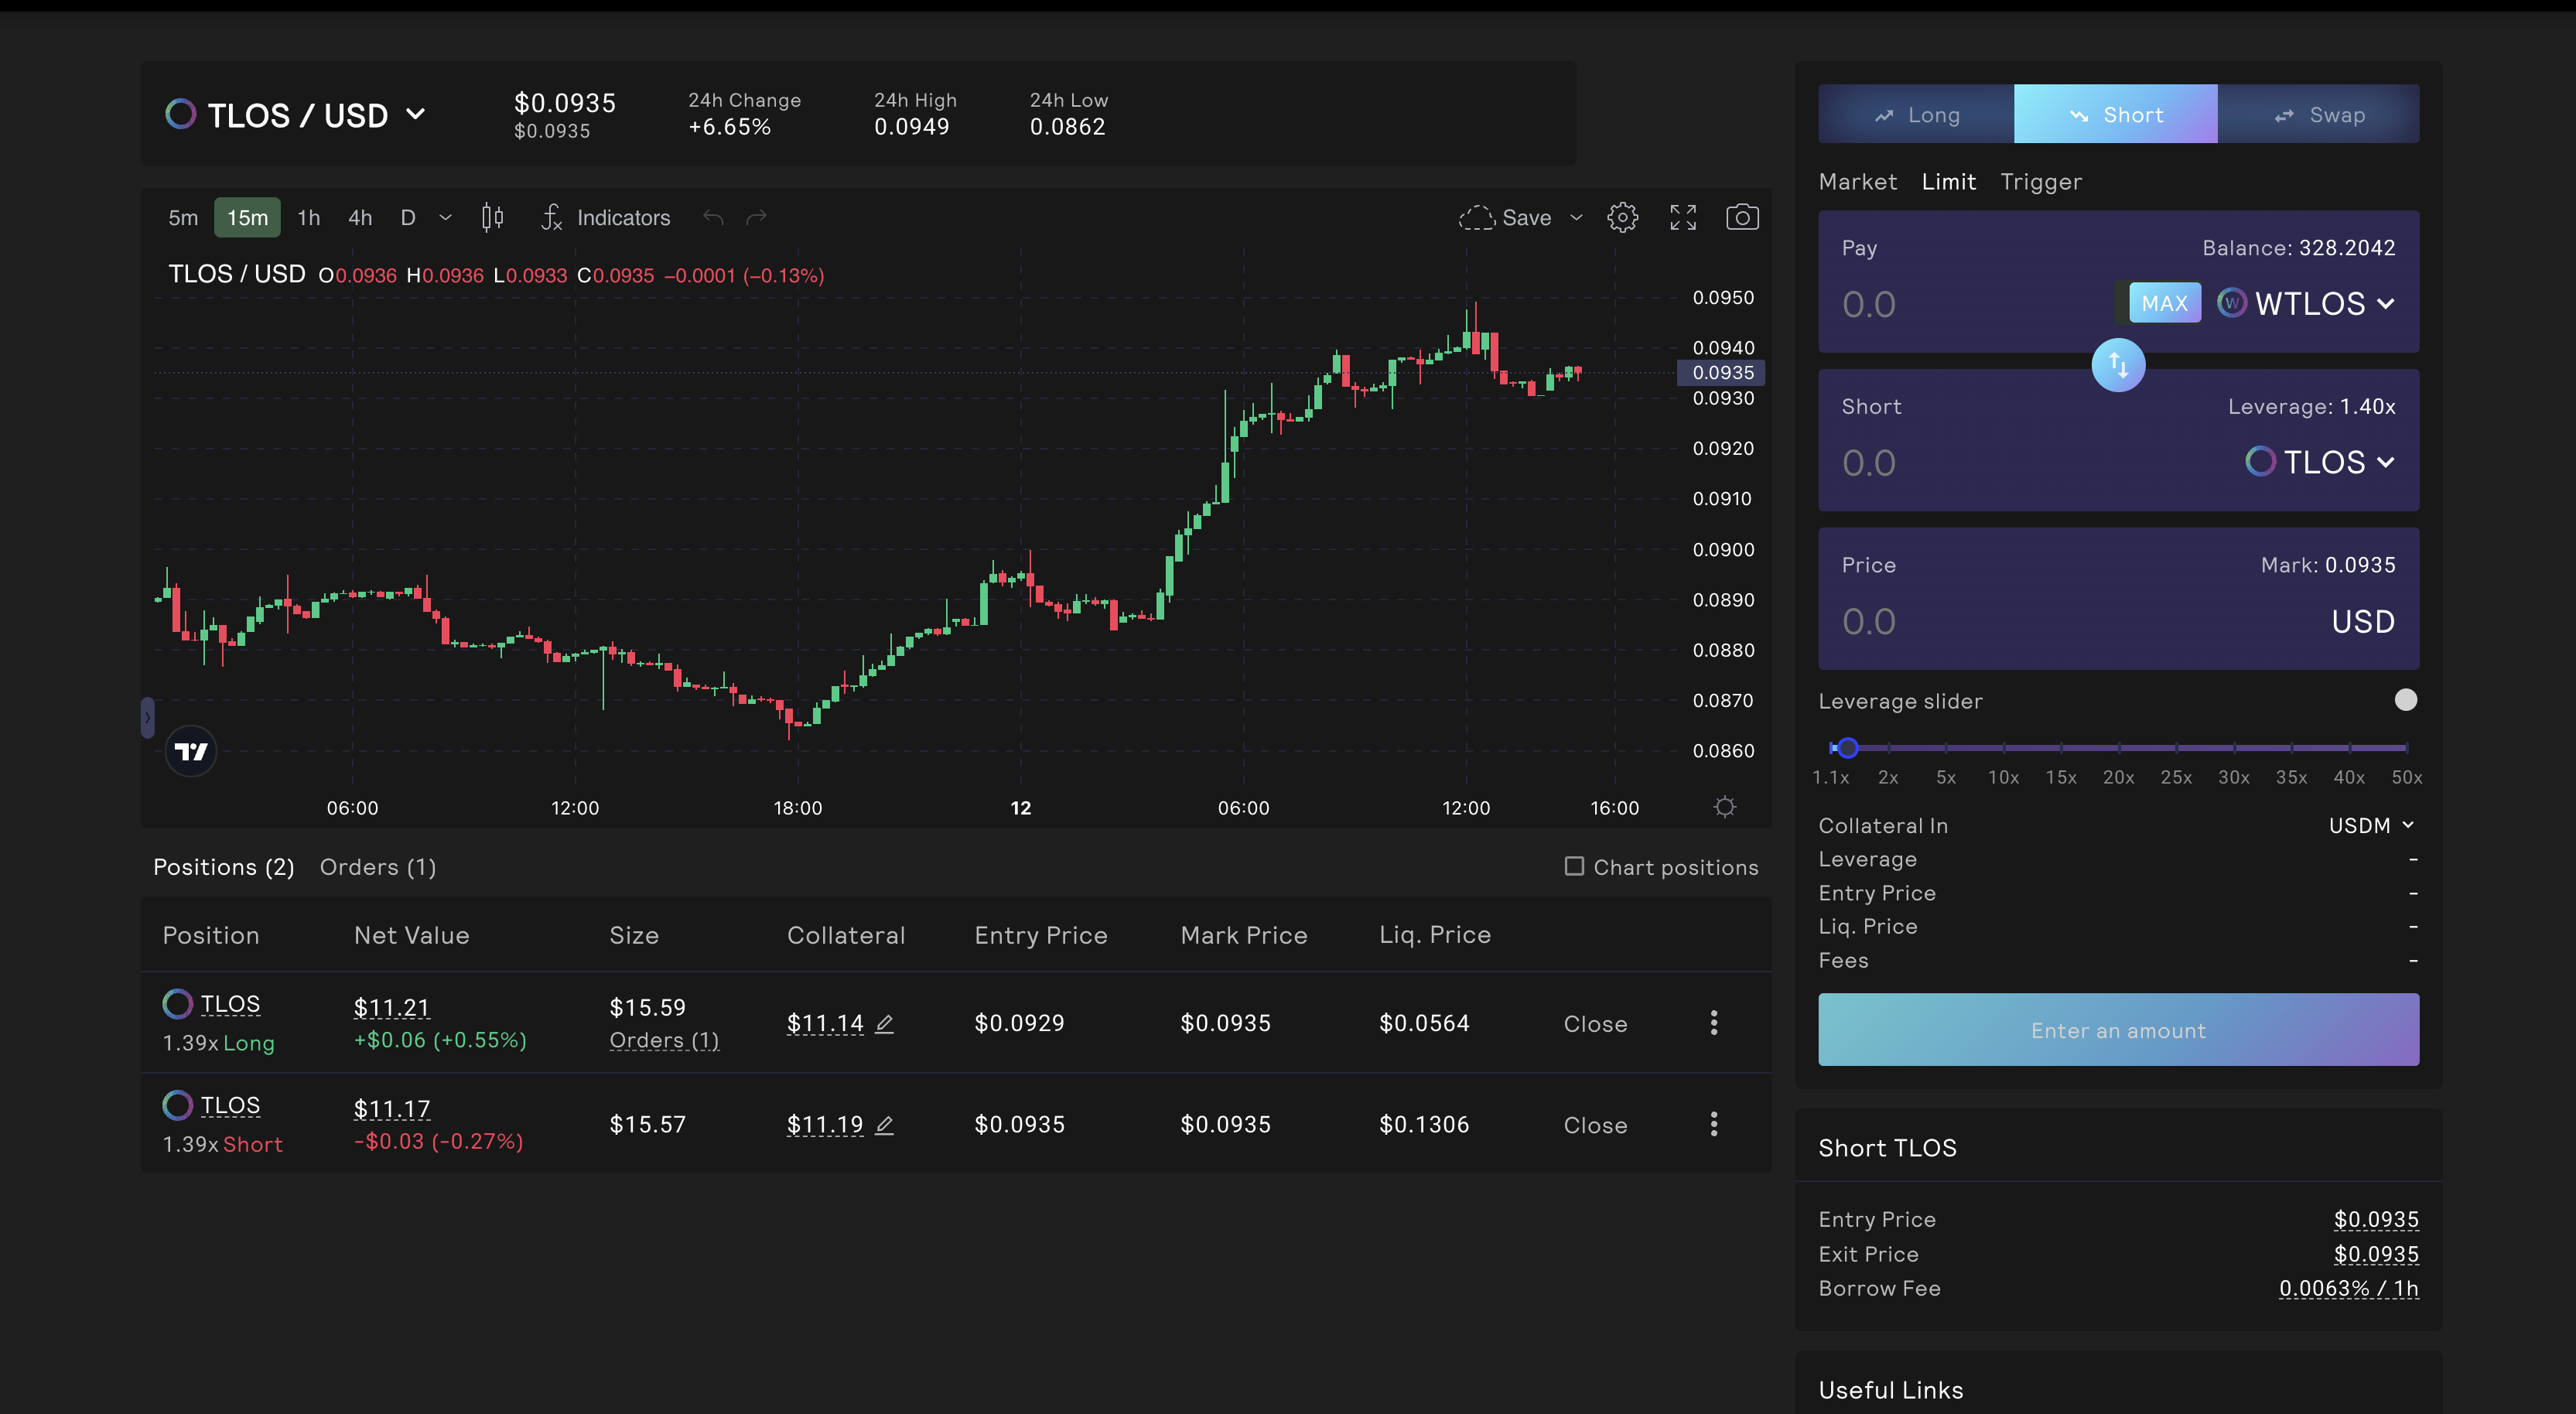Viewport: 2576px width, 1414px height.
Task: Open the Indicators menu
Action: point(606,217)
